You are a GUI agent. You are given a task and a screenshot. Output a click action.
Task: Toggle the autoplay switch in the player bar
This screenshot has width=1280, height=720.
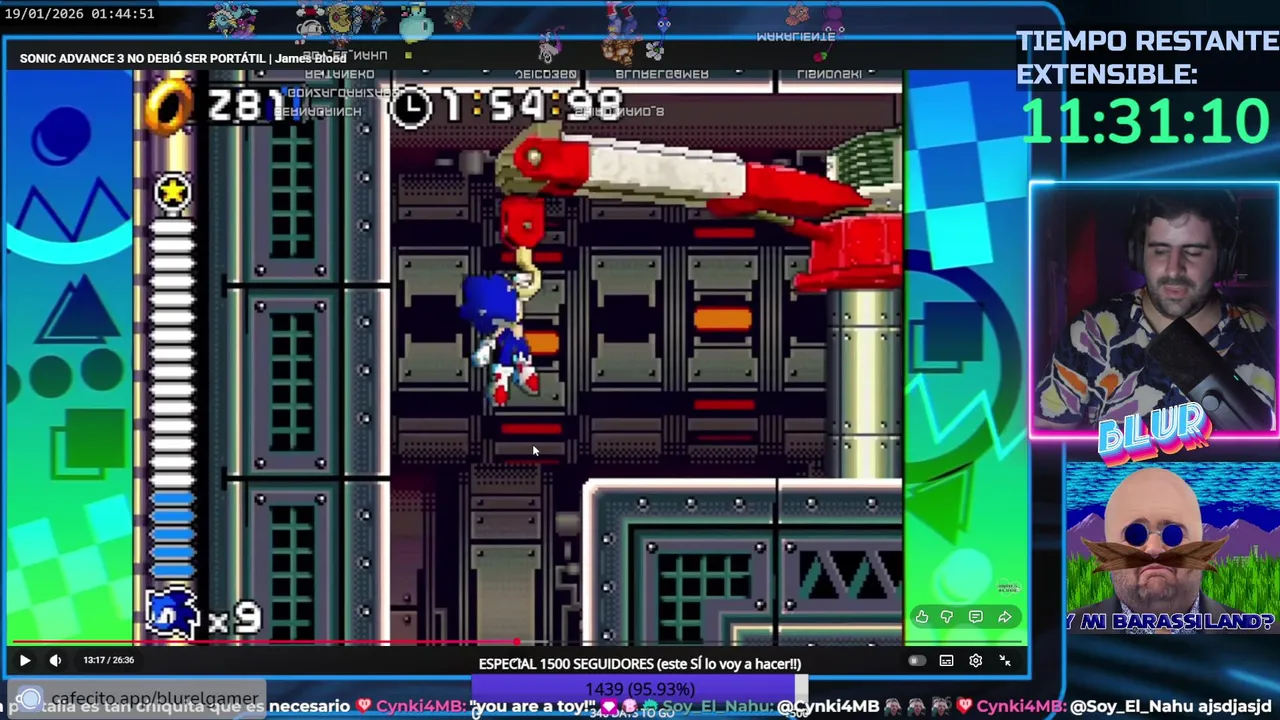[917, 661]
